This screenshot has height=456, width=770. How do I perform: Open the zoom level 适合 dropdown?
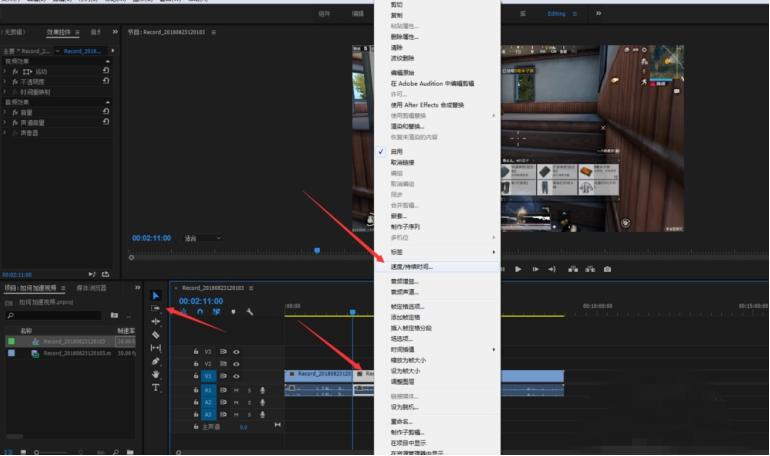(x=203, y=238)
